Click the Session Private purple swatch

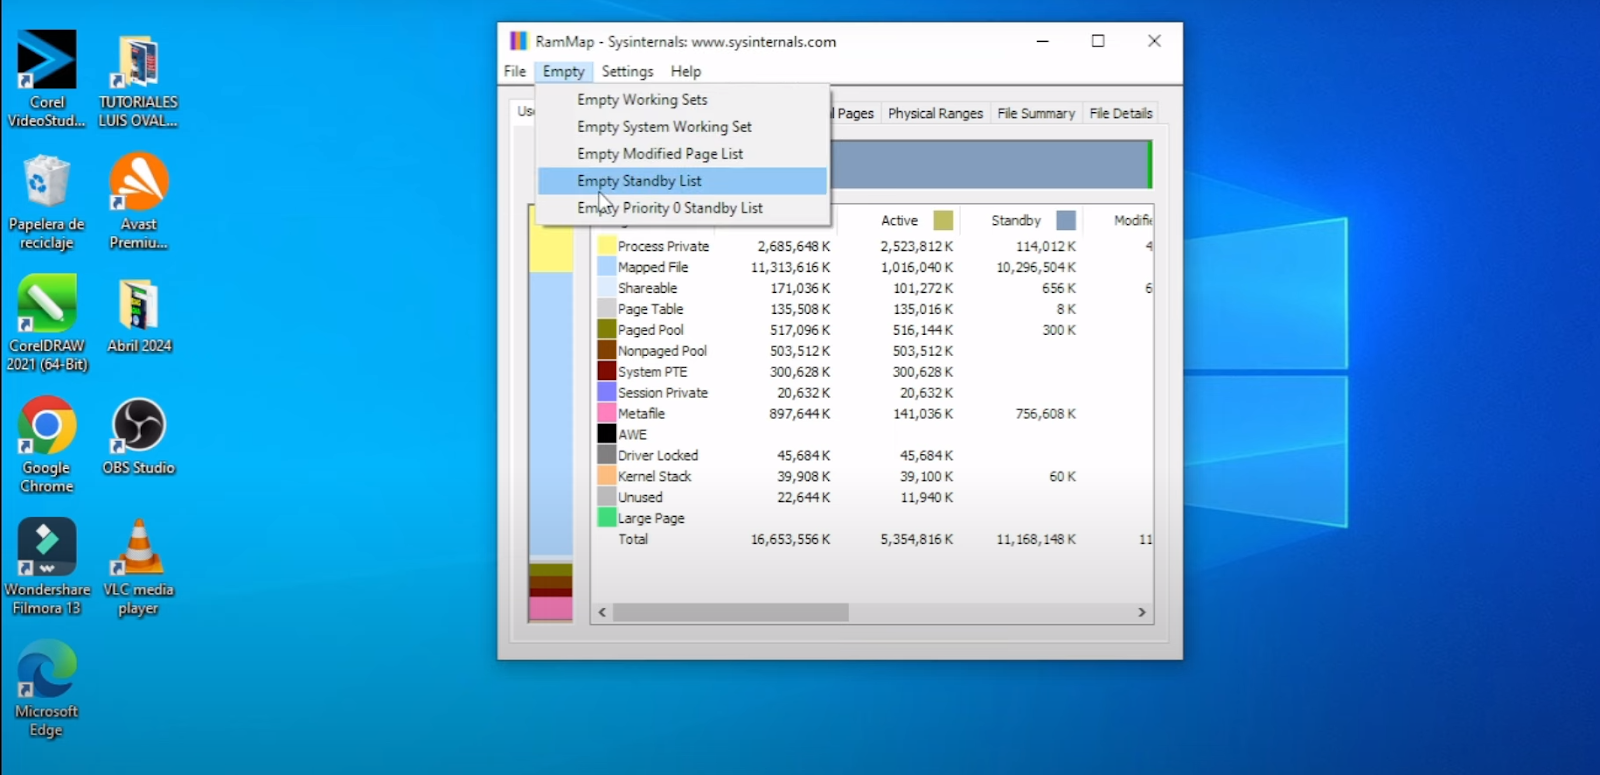click(x=606, y=392)
